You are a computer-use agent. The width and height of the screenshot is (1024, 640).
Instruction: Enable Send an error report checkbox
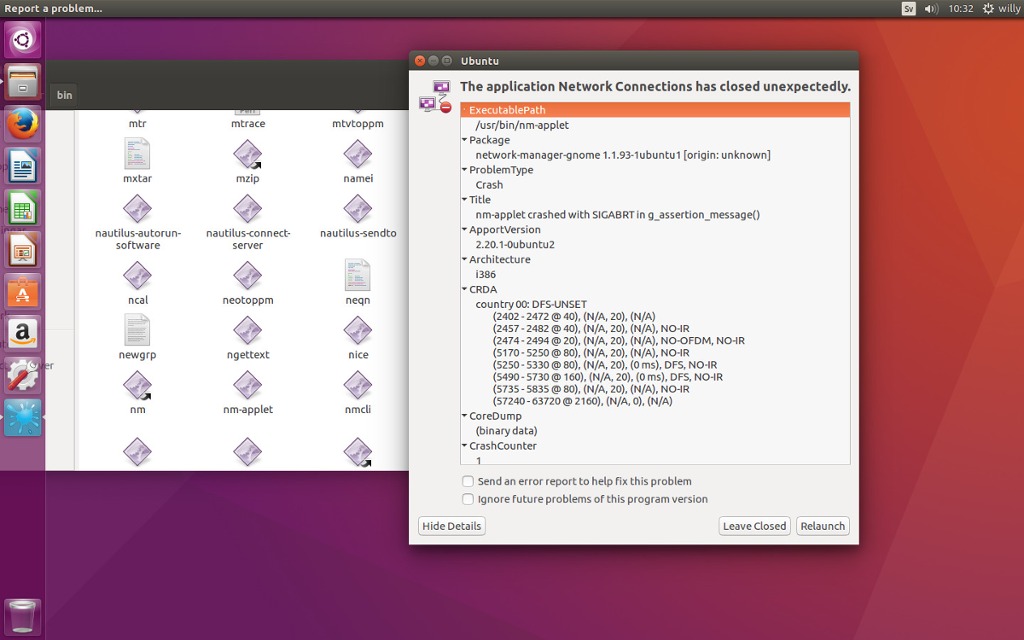coord(468,481)
